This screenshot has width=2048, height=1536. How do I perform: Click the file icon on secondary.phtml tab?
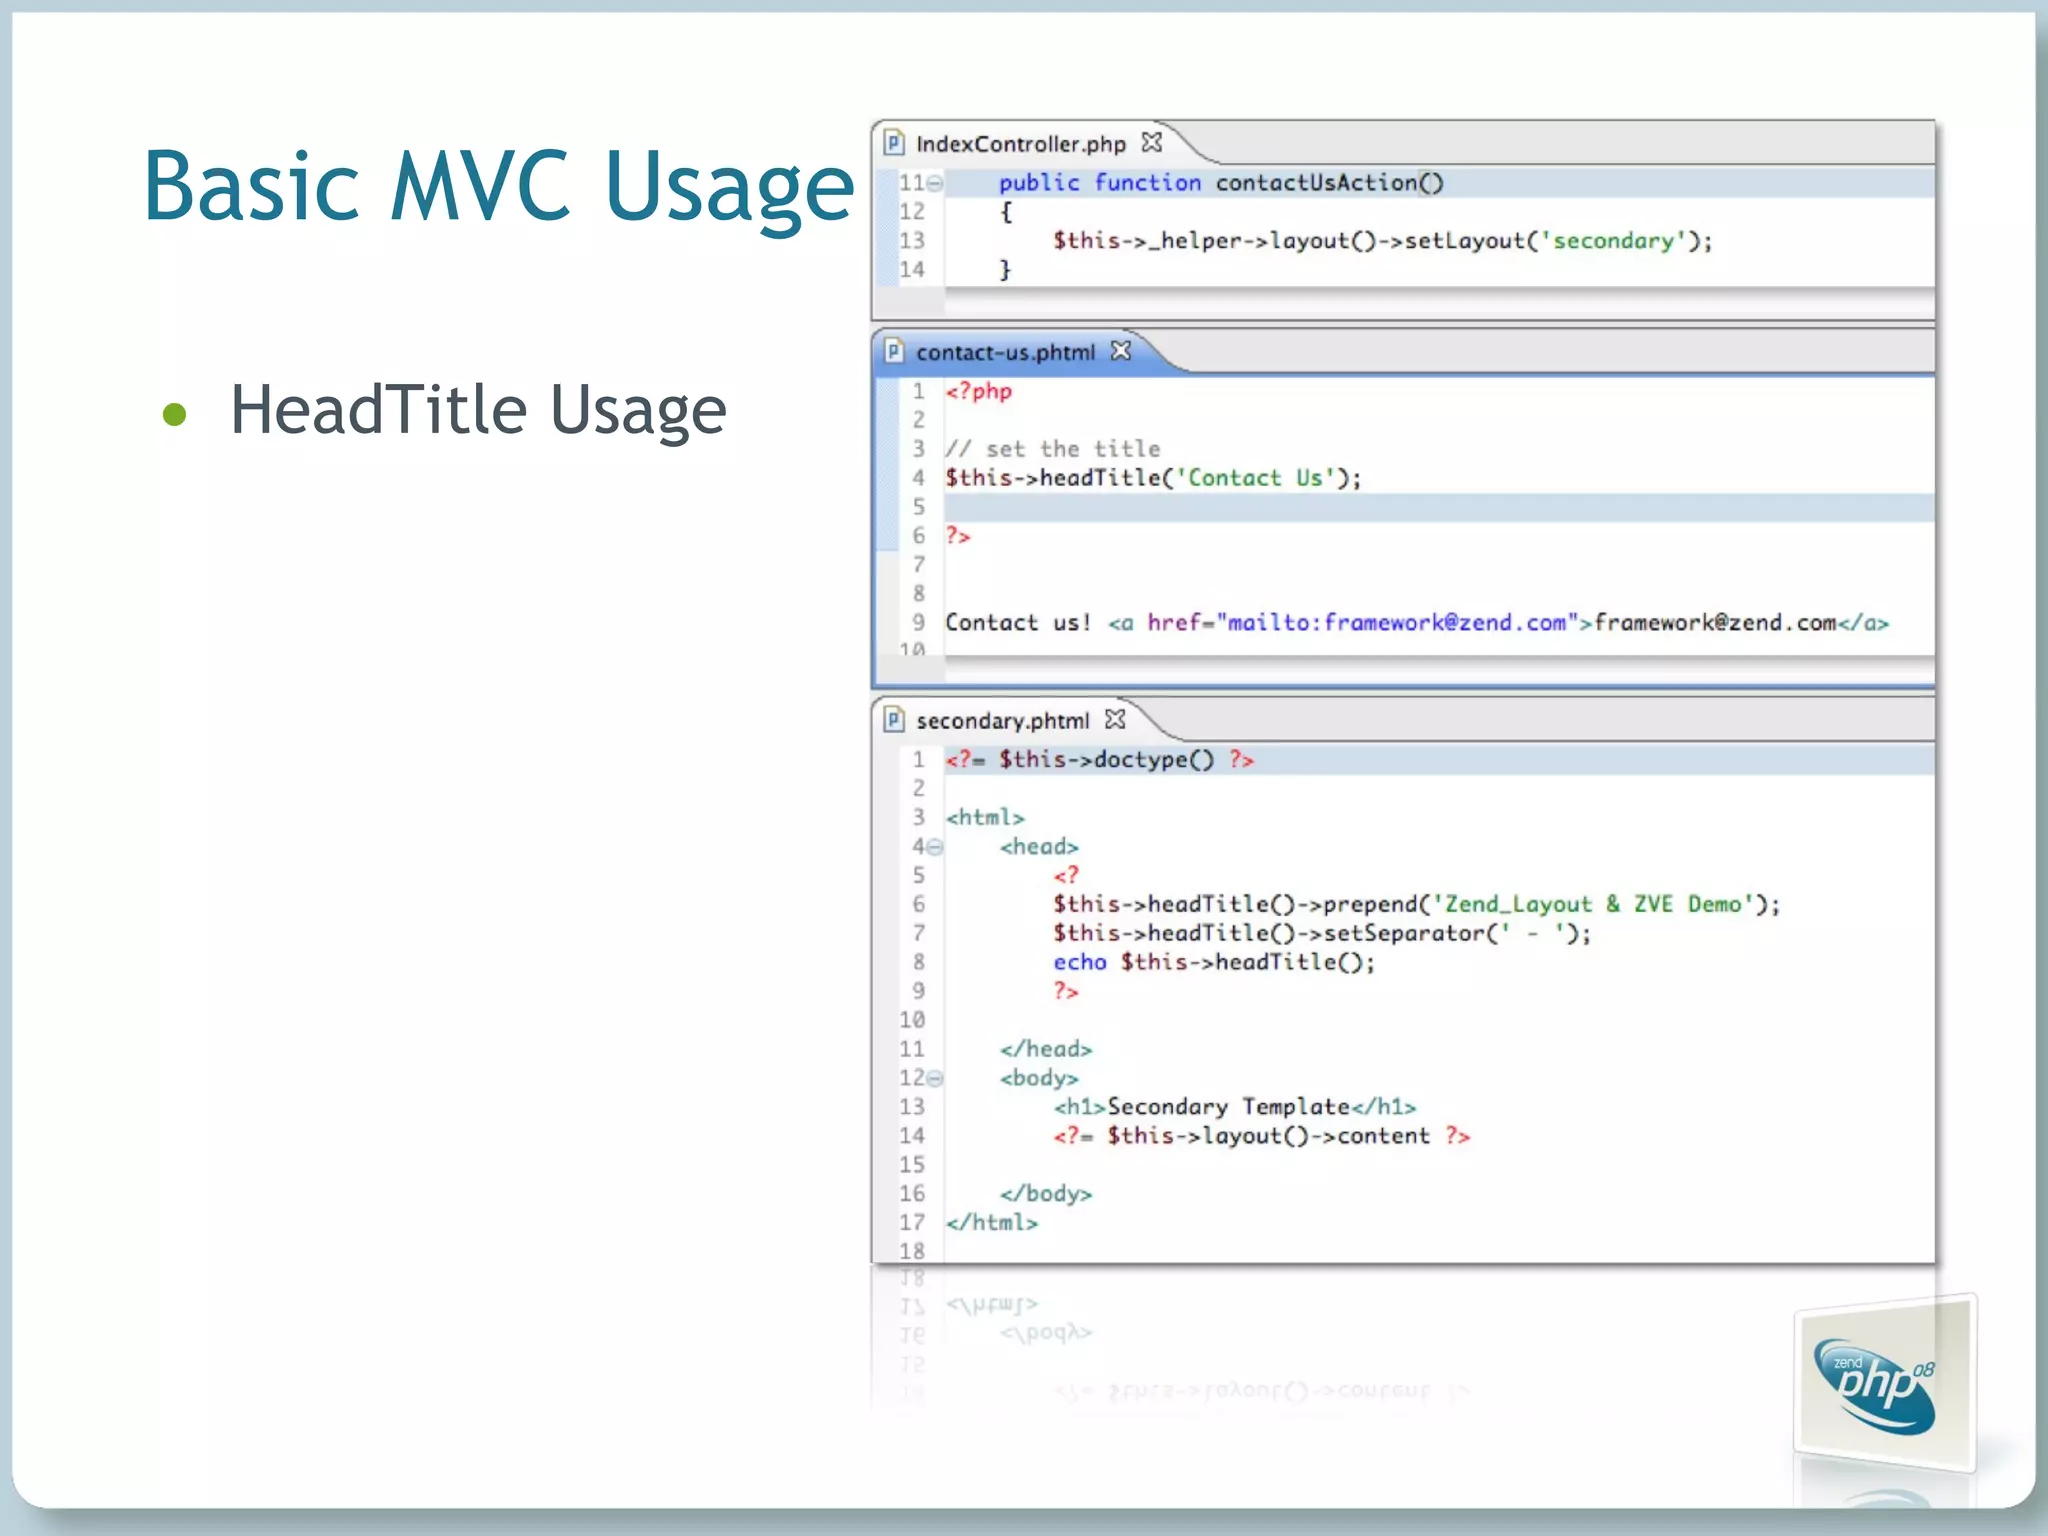[x=894, y=720]
